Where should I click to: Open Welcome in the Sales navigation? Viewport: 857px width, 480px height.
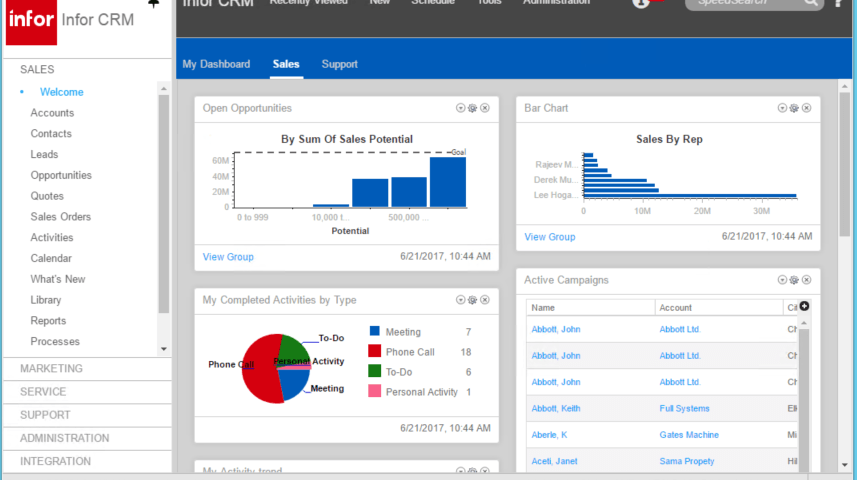pos(62,92)
